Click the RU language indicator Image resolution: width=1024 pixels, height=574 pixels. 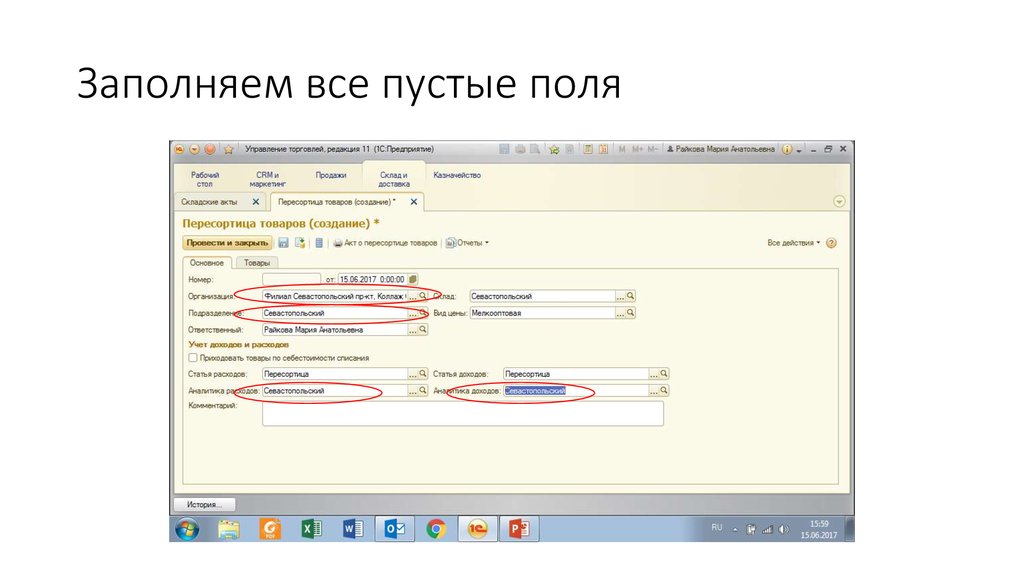717,528
